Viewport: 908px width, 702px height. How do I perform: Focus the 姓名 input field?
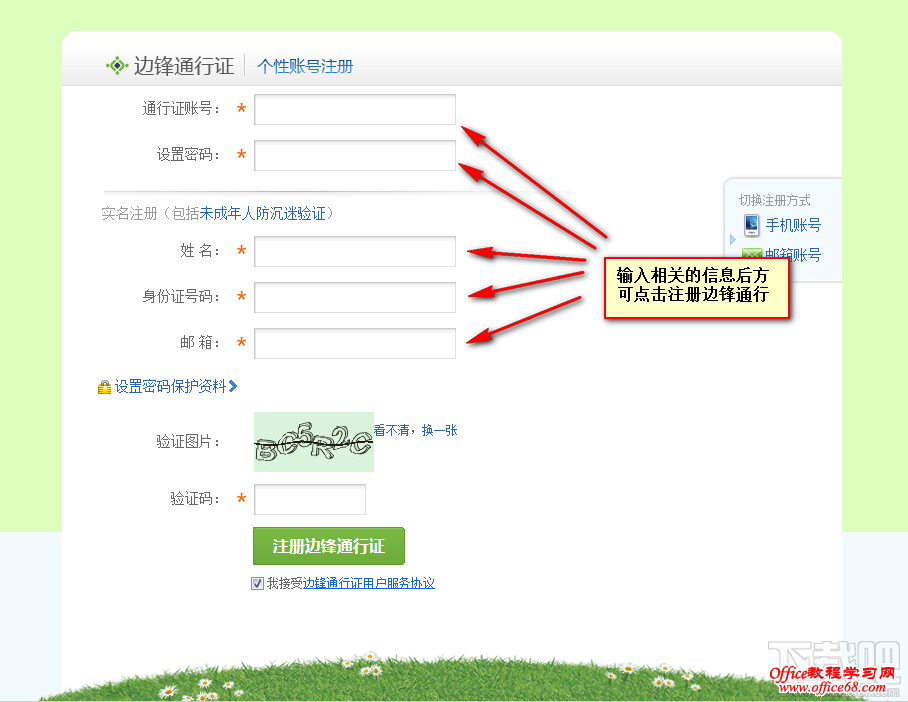point(355,251)
